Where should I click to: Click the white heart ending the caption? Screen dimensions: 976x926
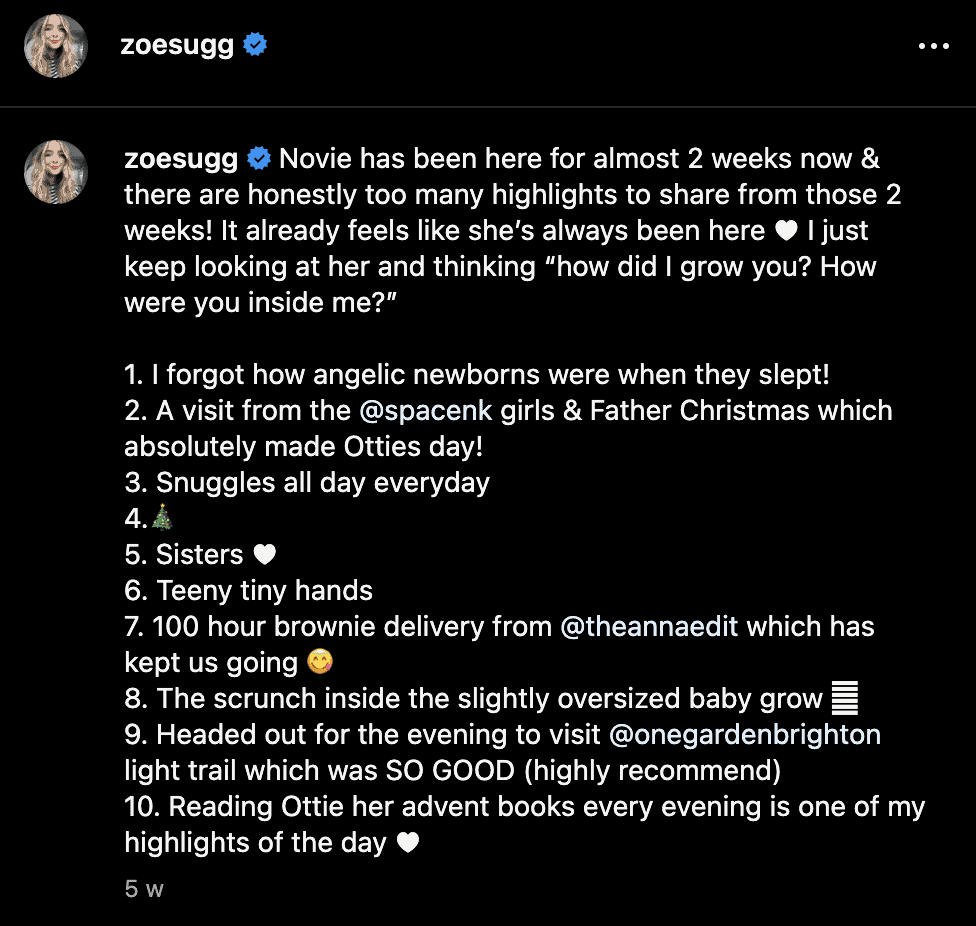[x=407, y=843]
